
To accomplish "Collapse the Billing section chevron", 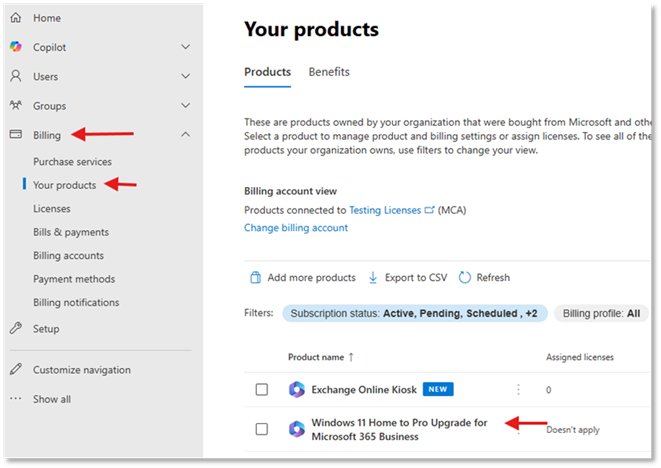I will [185, 134].
